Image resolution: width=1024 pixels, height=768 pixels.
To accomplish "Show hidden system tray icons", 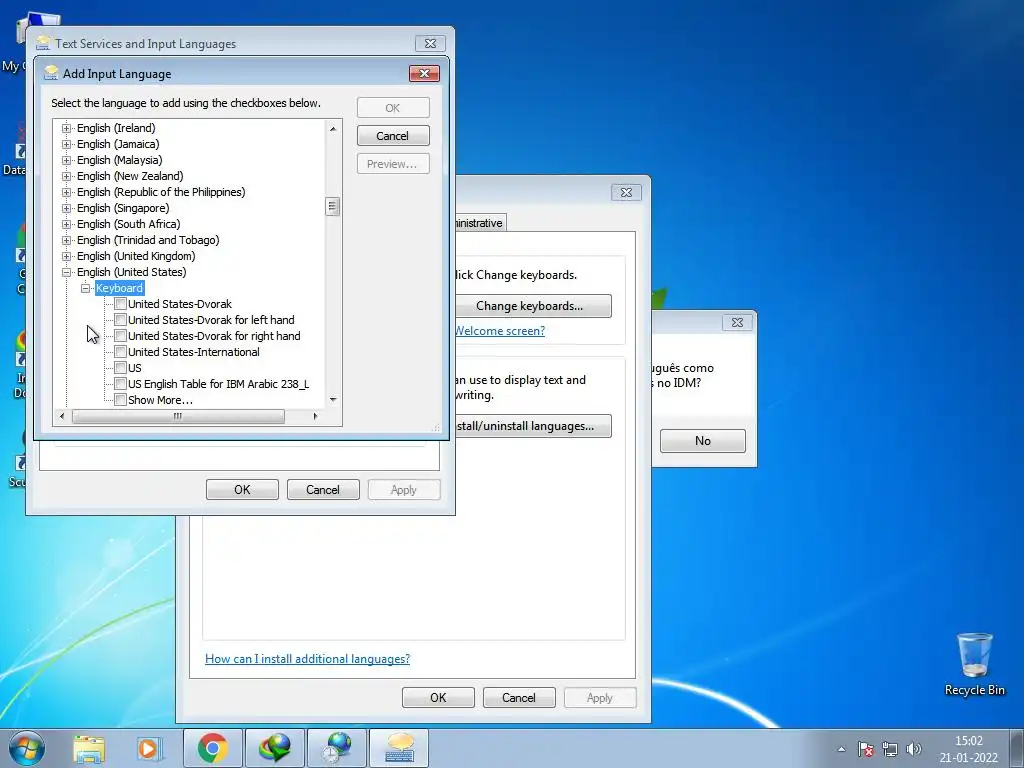I will click(x=841, y=749).
